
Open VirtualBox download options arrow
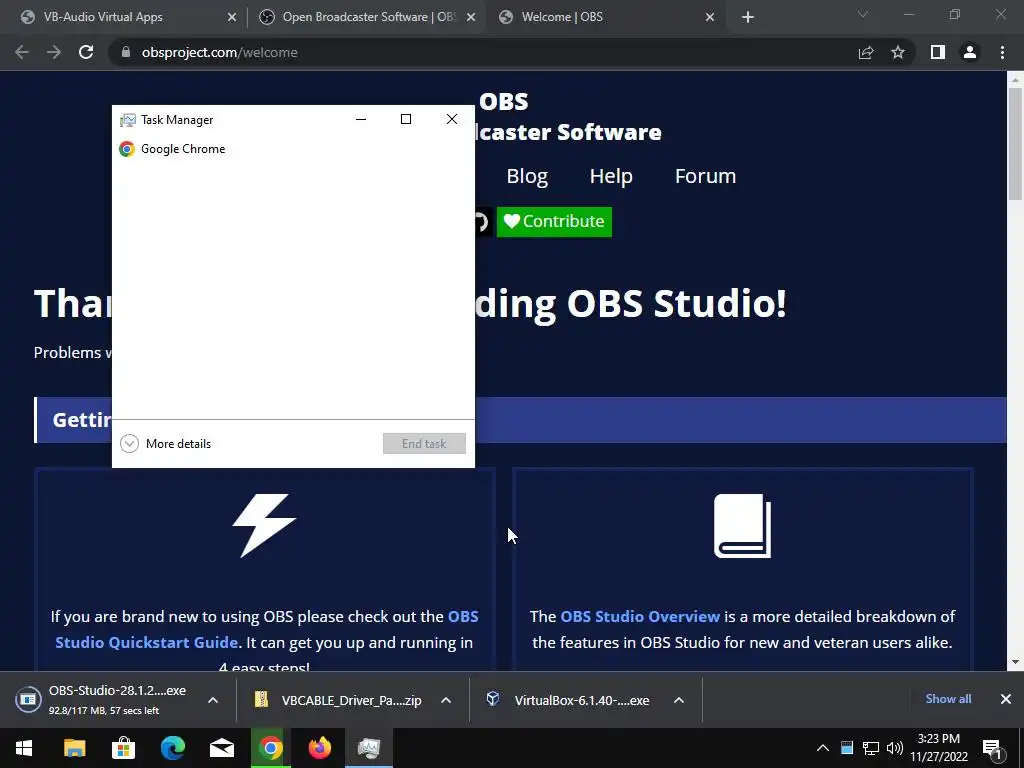click(x=679, y=700)
